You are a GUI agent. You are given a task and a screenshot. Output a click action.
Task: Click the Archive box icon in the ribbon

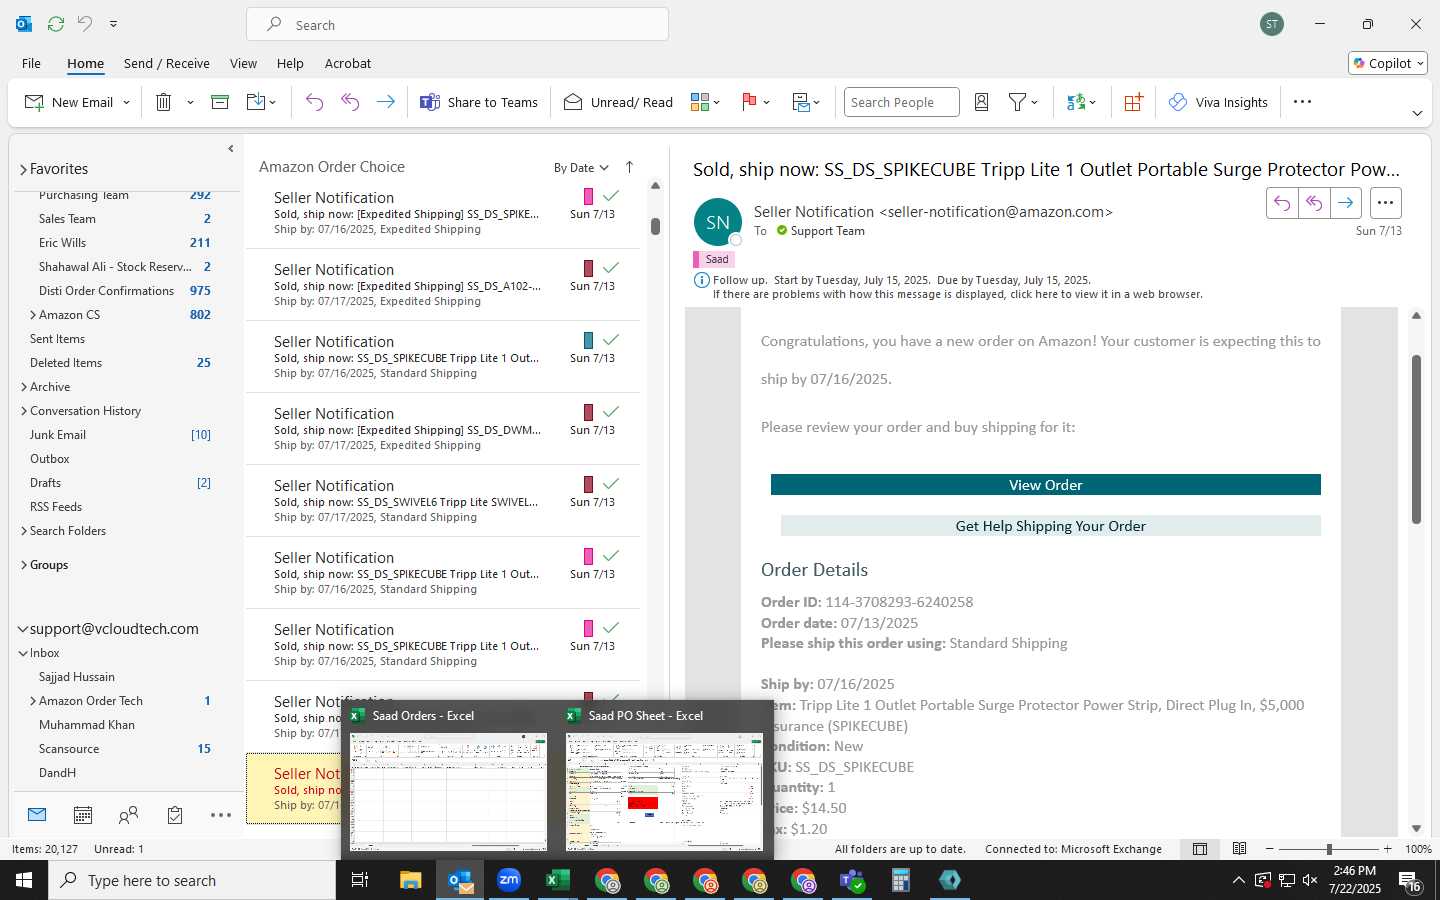point(220,102)
